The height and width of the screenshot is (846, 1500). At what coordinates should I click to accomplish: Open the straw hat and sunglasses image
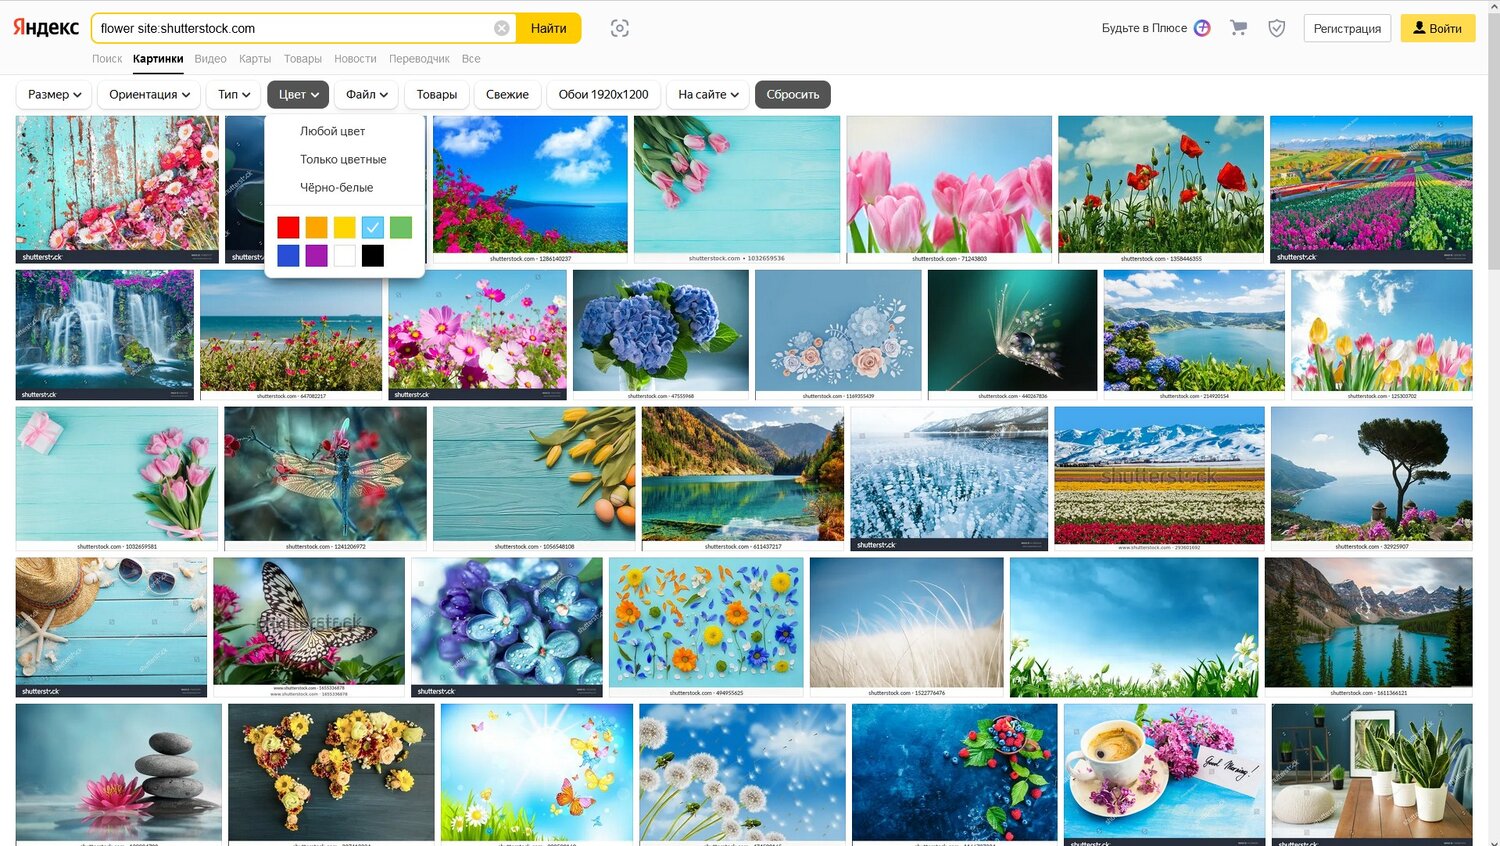point(111,627)
